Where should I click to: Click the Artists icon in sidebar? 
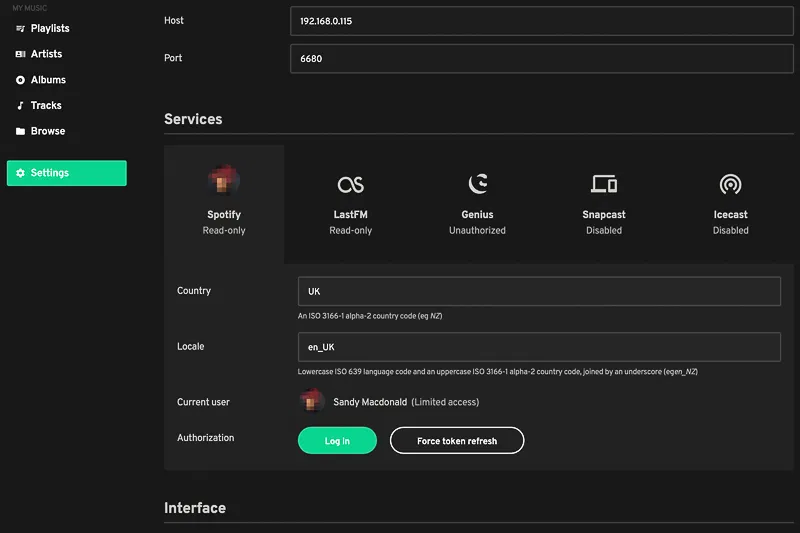pyautogui.click(x=20, y=54)
